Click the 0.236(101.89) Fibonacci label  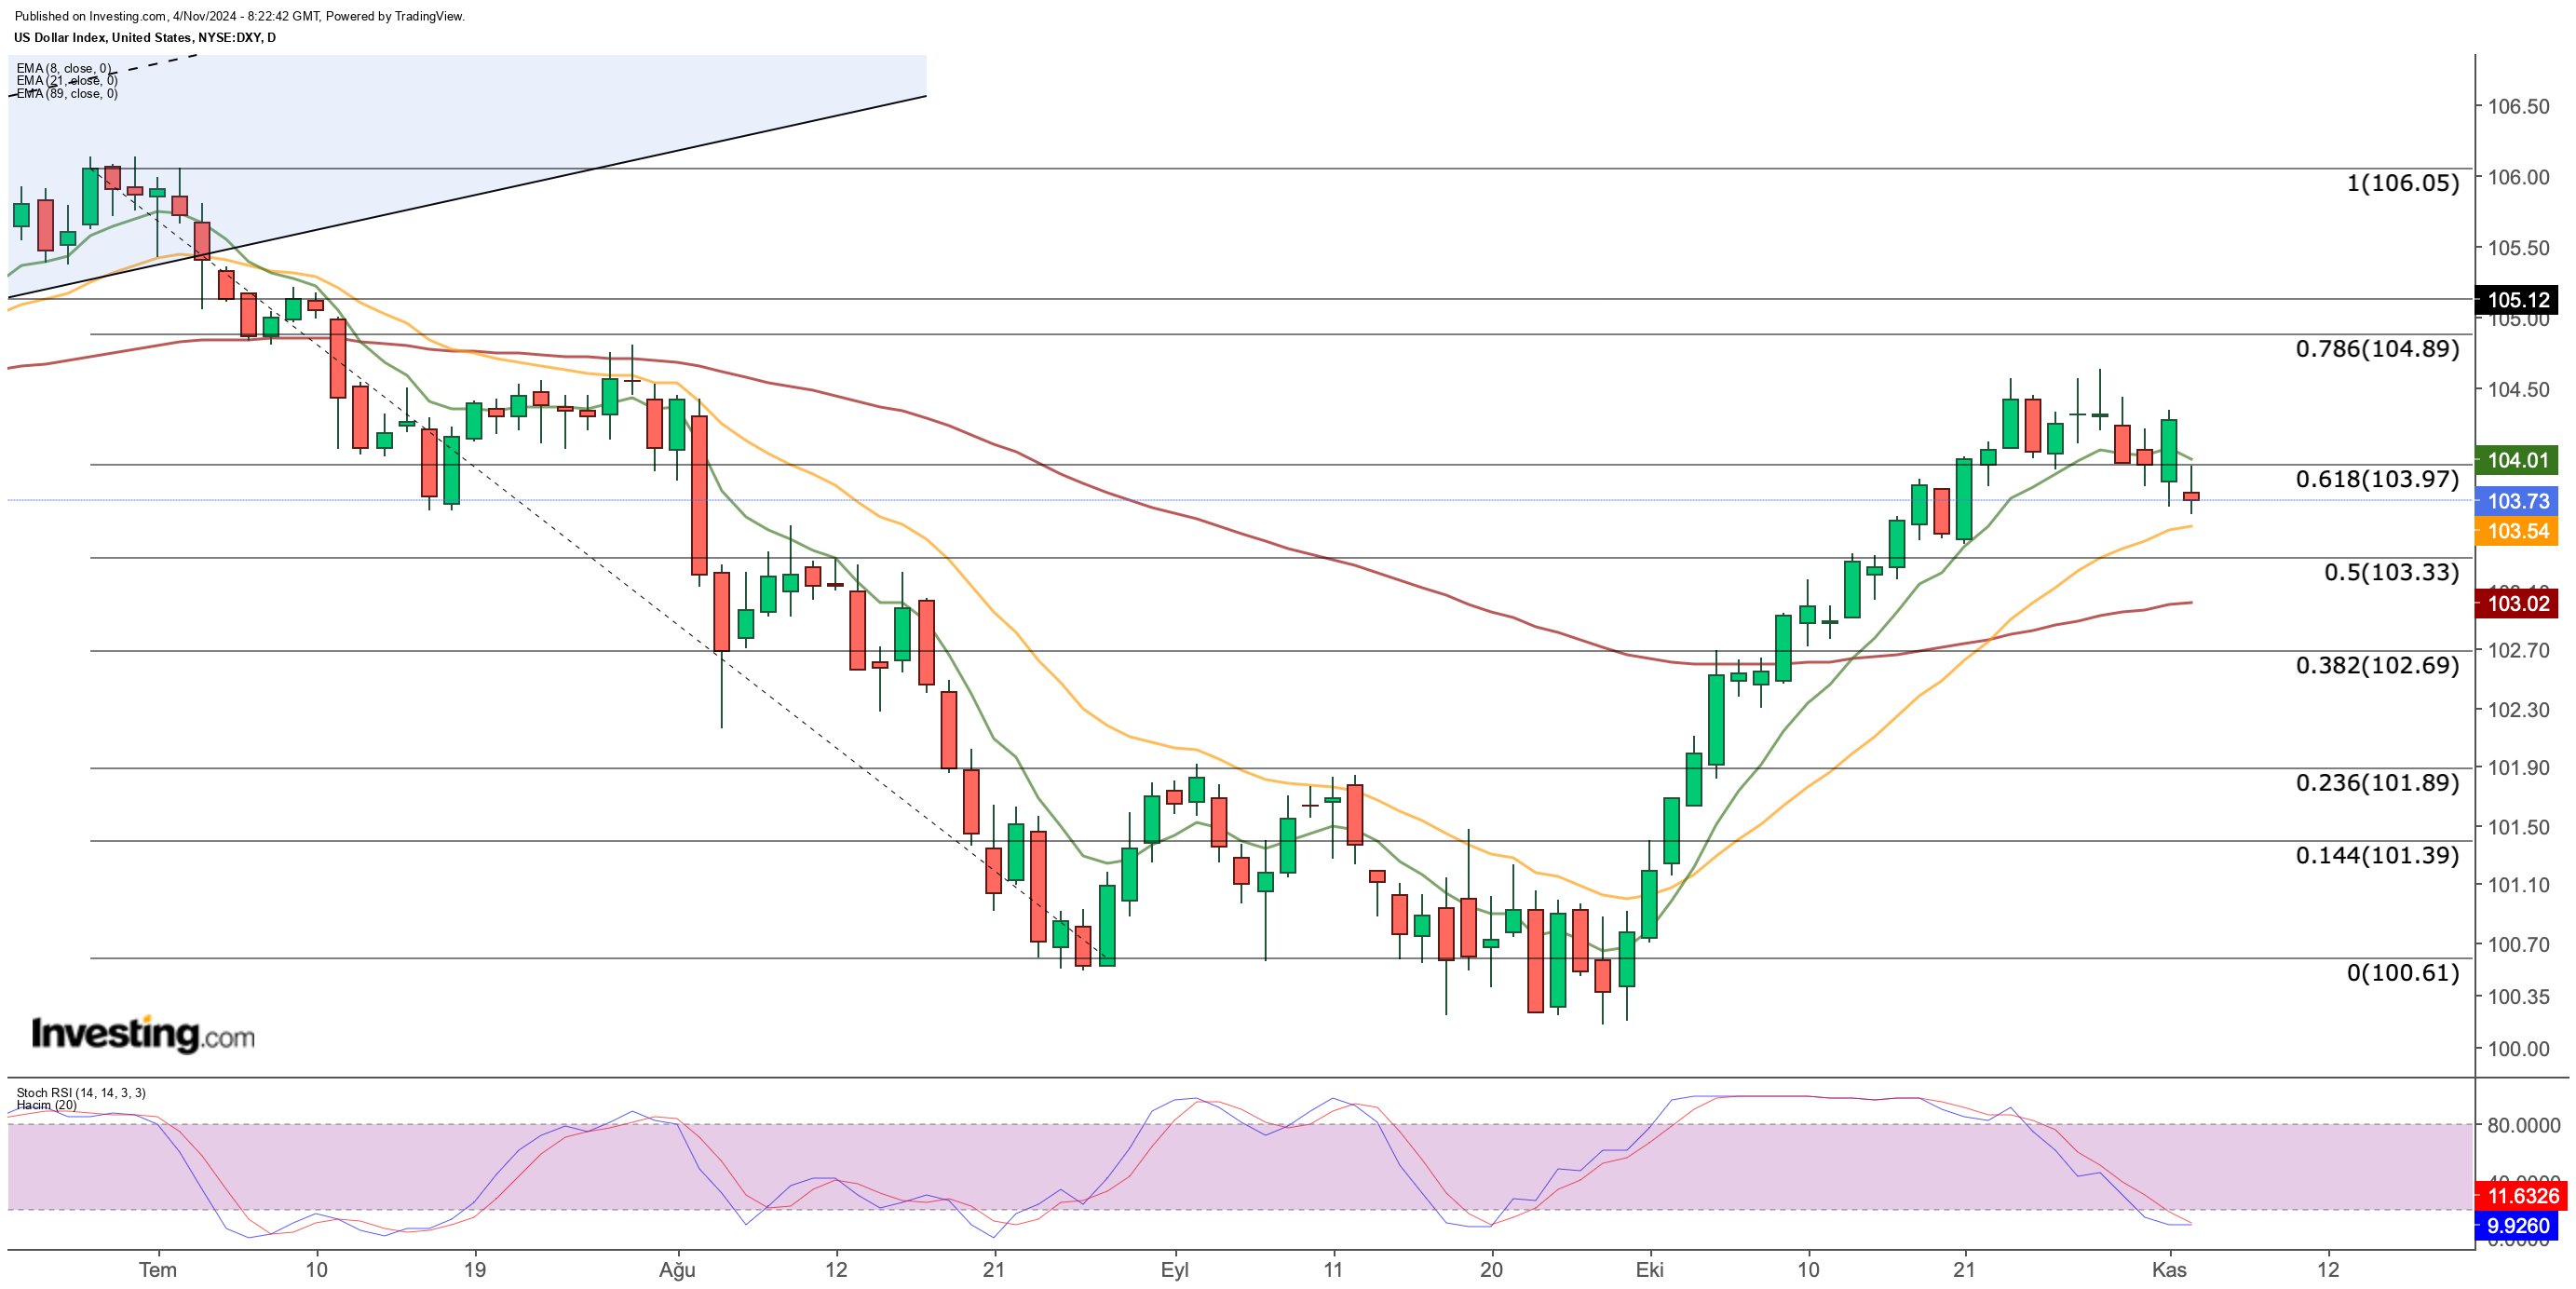click(x=2377, y=782)
